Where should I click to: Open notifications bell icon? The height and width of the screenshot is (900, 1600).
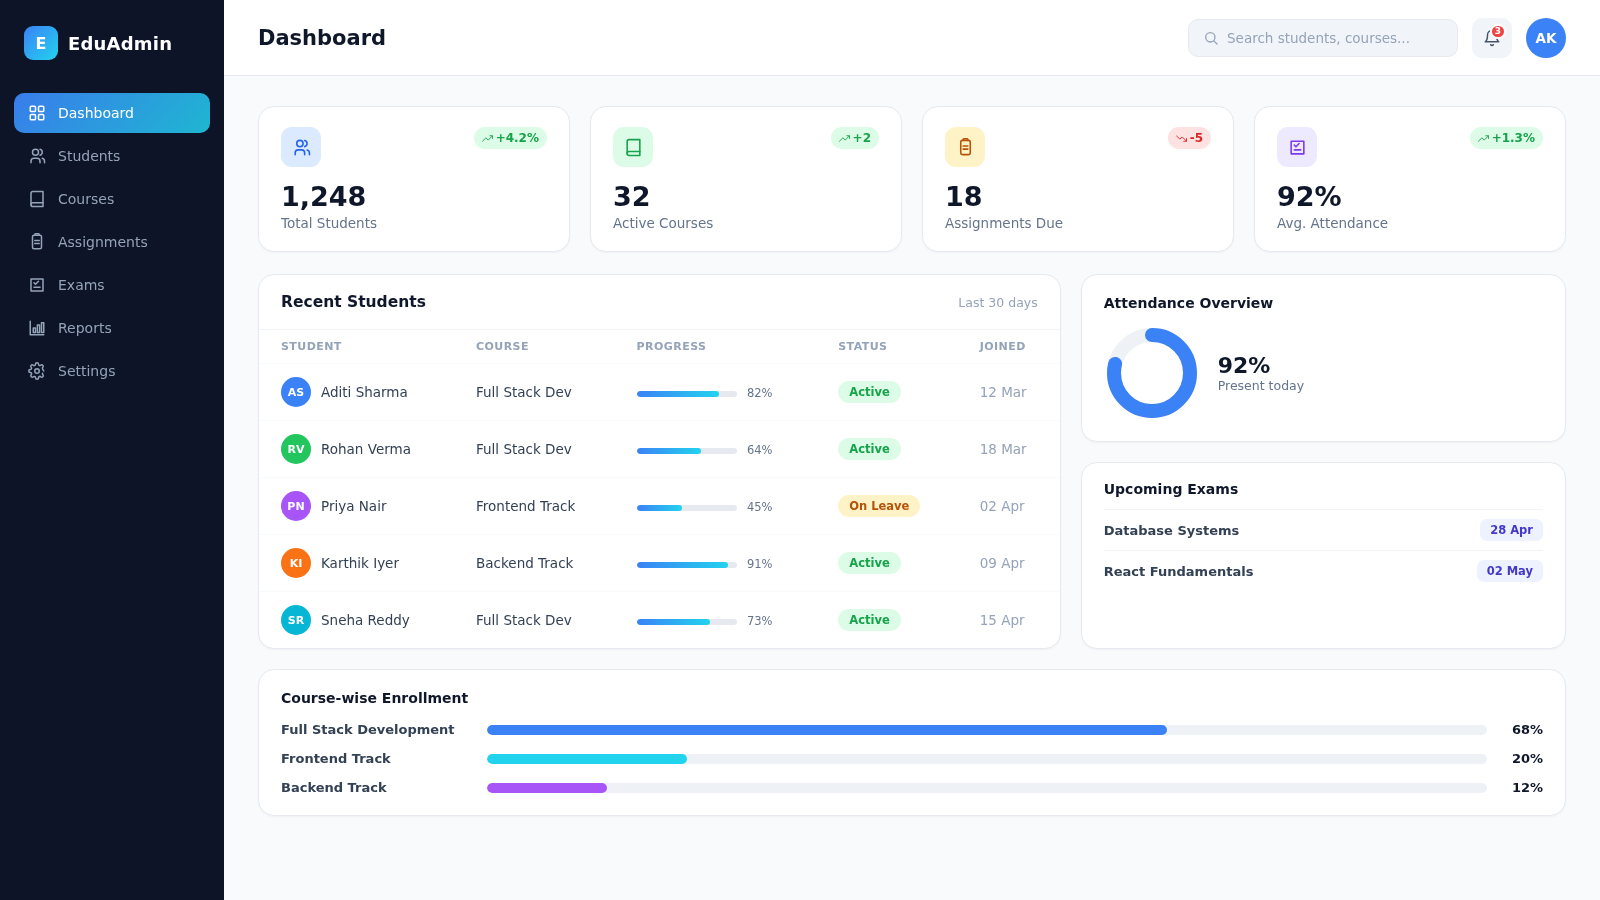[x=1492, y=38]
